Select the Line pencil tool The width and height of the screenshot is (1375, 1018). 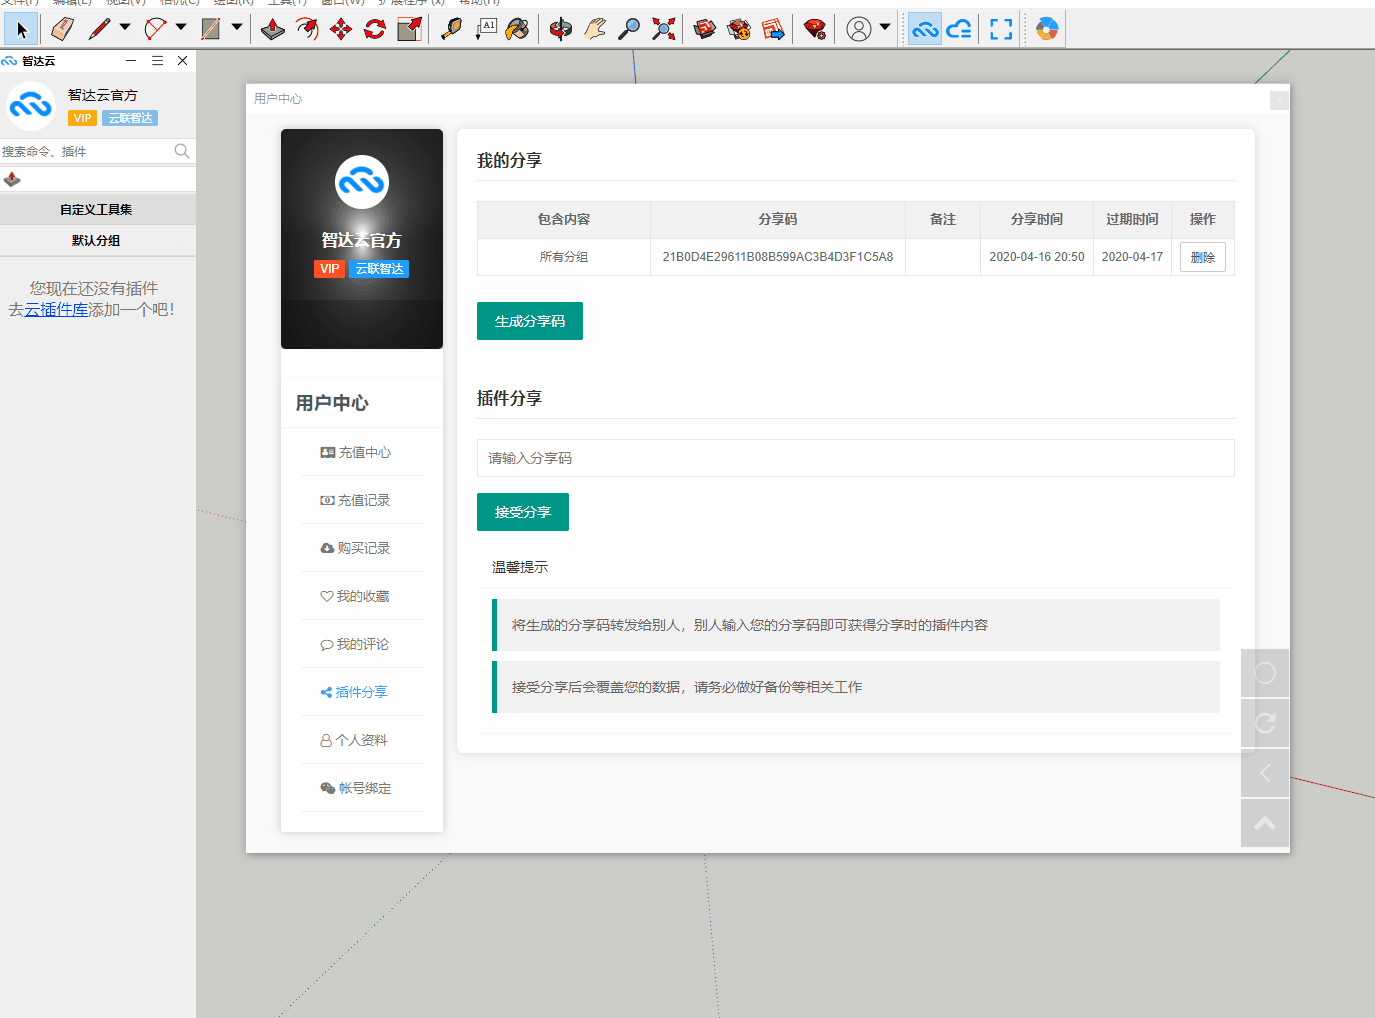99,29
